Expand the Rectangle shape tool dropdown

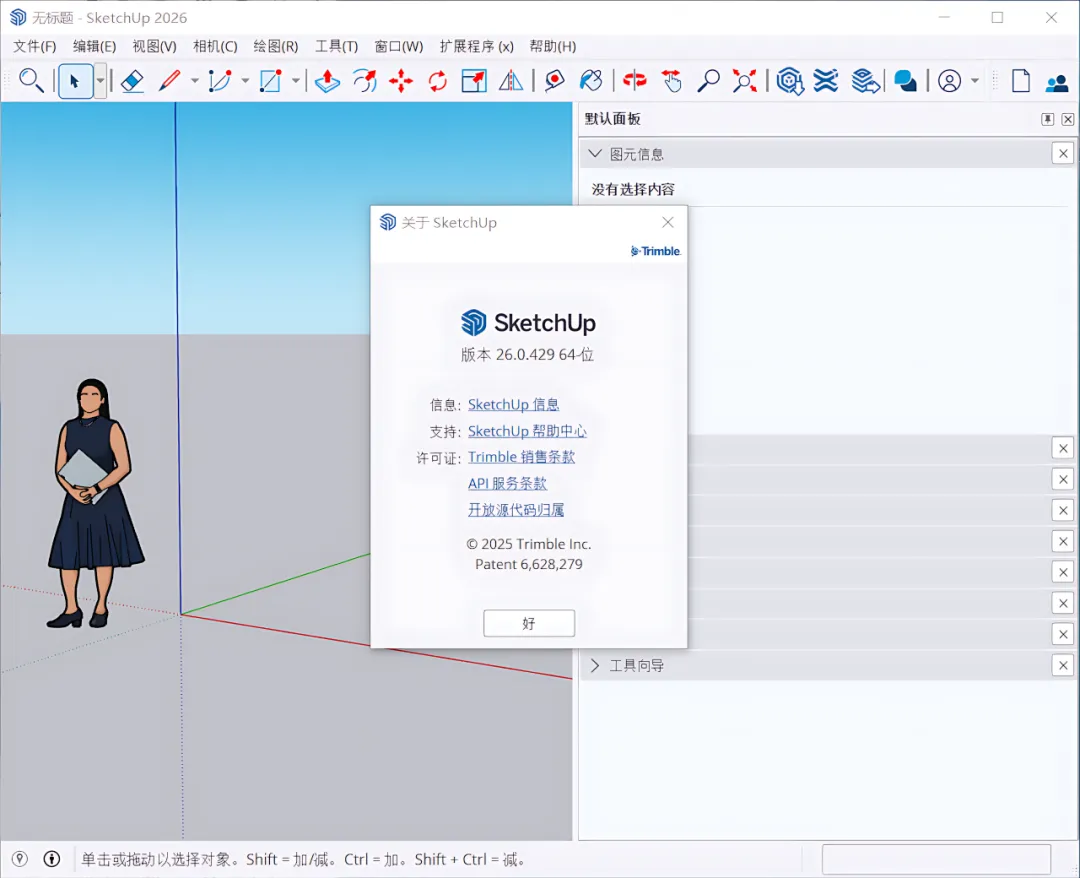(295, 81)
